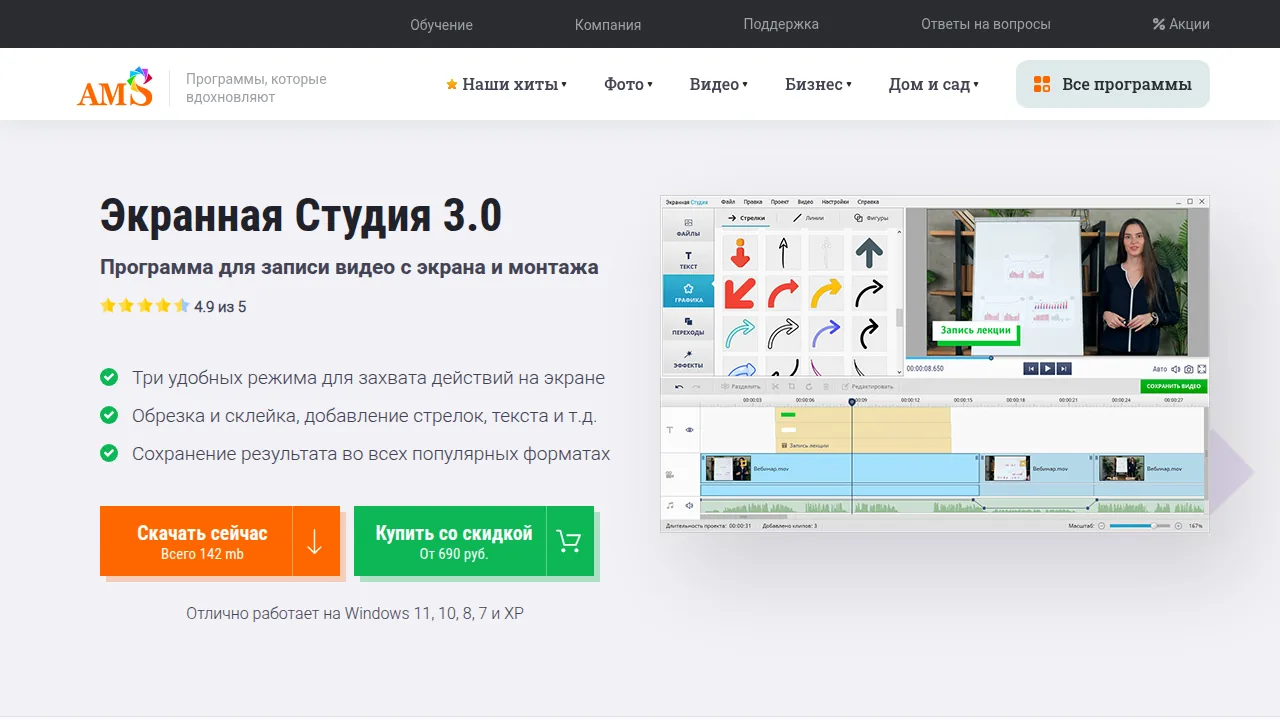This screenshot has height=720, width=1280.
Task: Select the purple-blue curved arrow
Action: coord(826,333)
